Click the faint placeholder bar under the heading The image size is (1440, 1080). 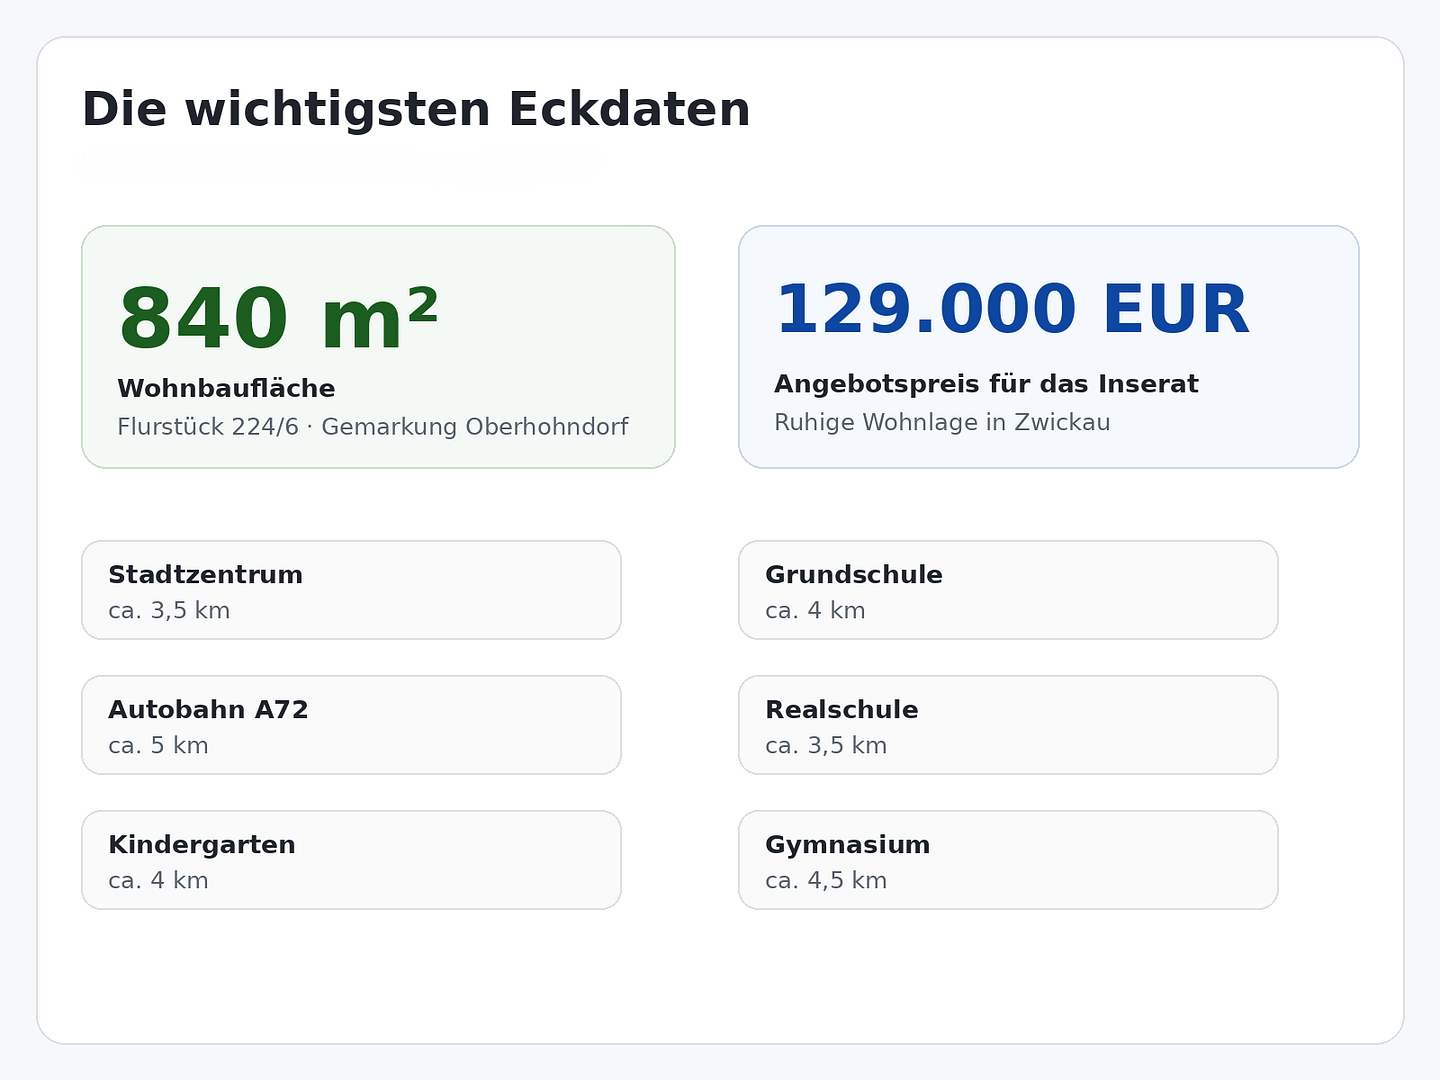click(340, 166)
